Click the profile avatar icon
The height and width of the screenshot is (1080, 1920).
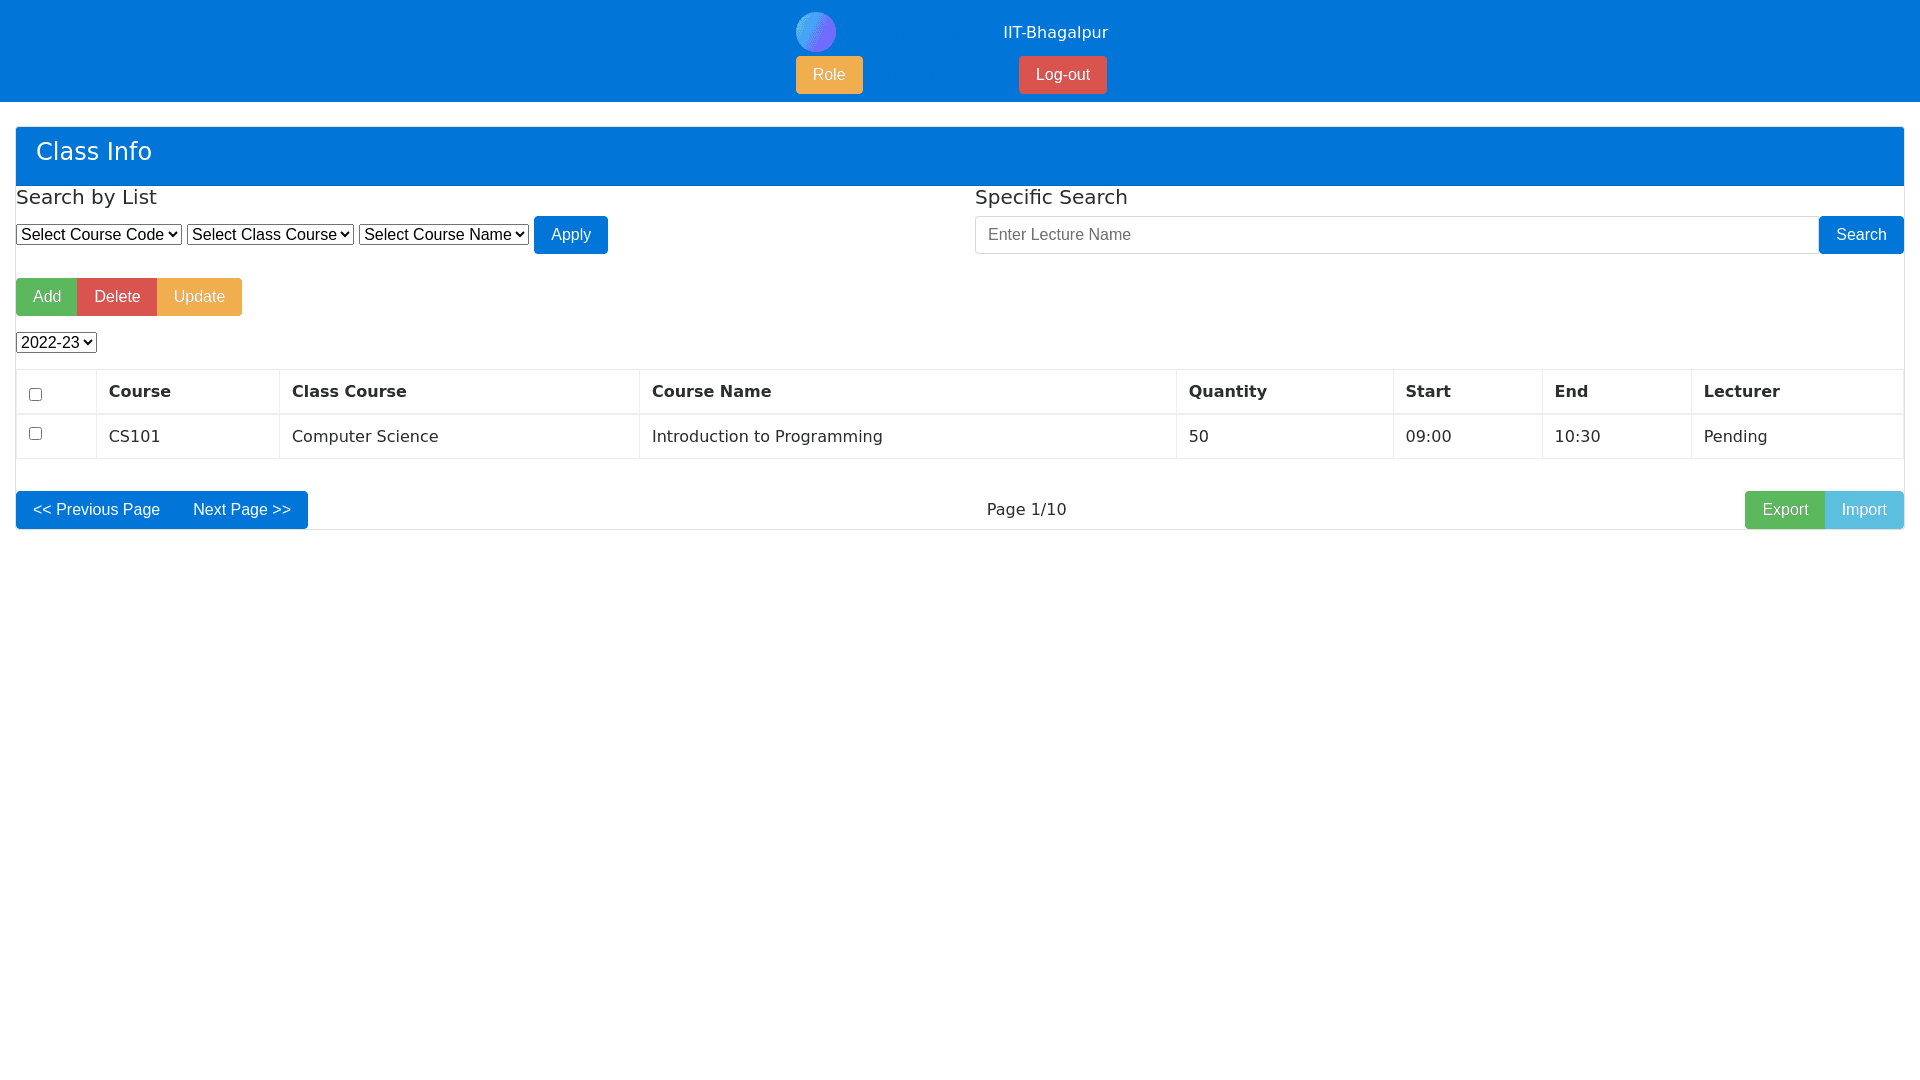pos(815,31)
